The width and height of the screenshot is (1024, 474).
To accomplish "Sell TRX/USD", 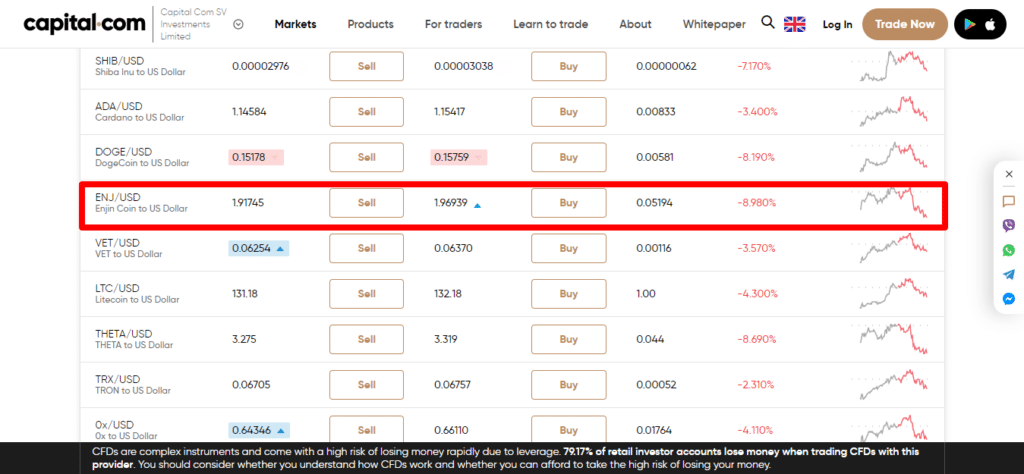I will tap(366, 385).
